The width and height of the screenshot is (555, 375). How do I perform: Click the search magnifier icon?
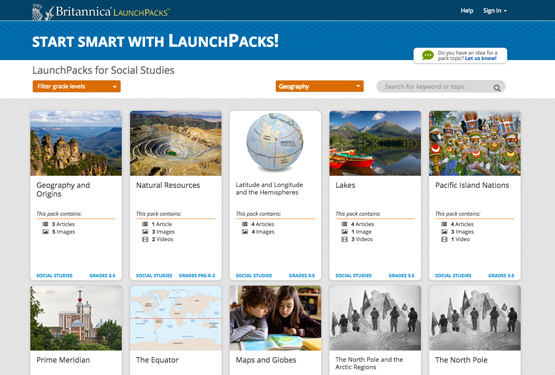click(x=497, y=88)
